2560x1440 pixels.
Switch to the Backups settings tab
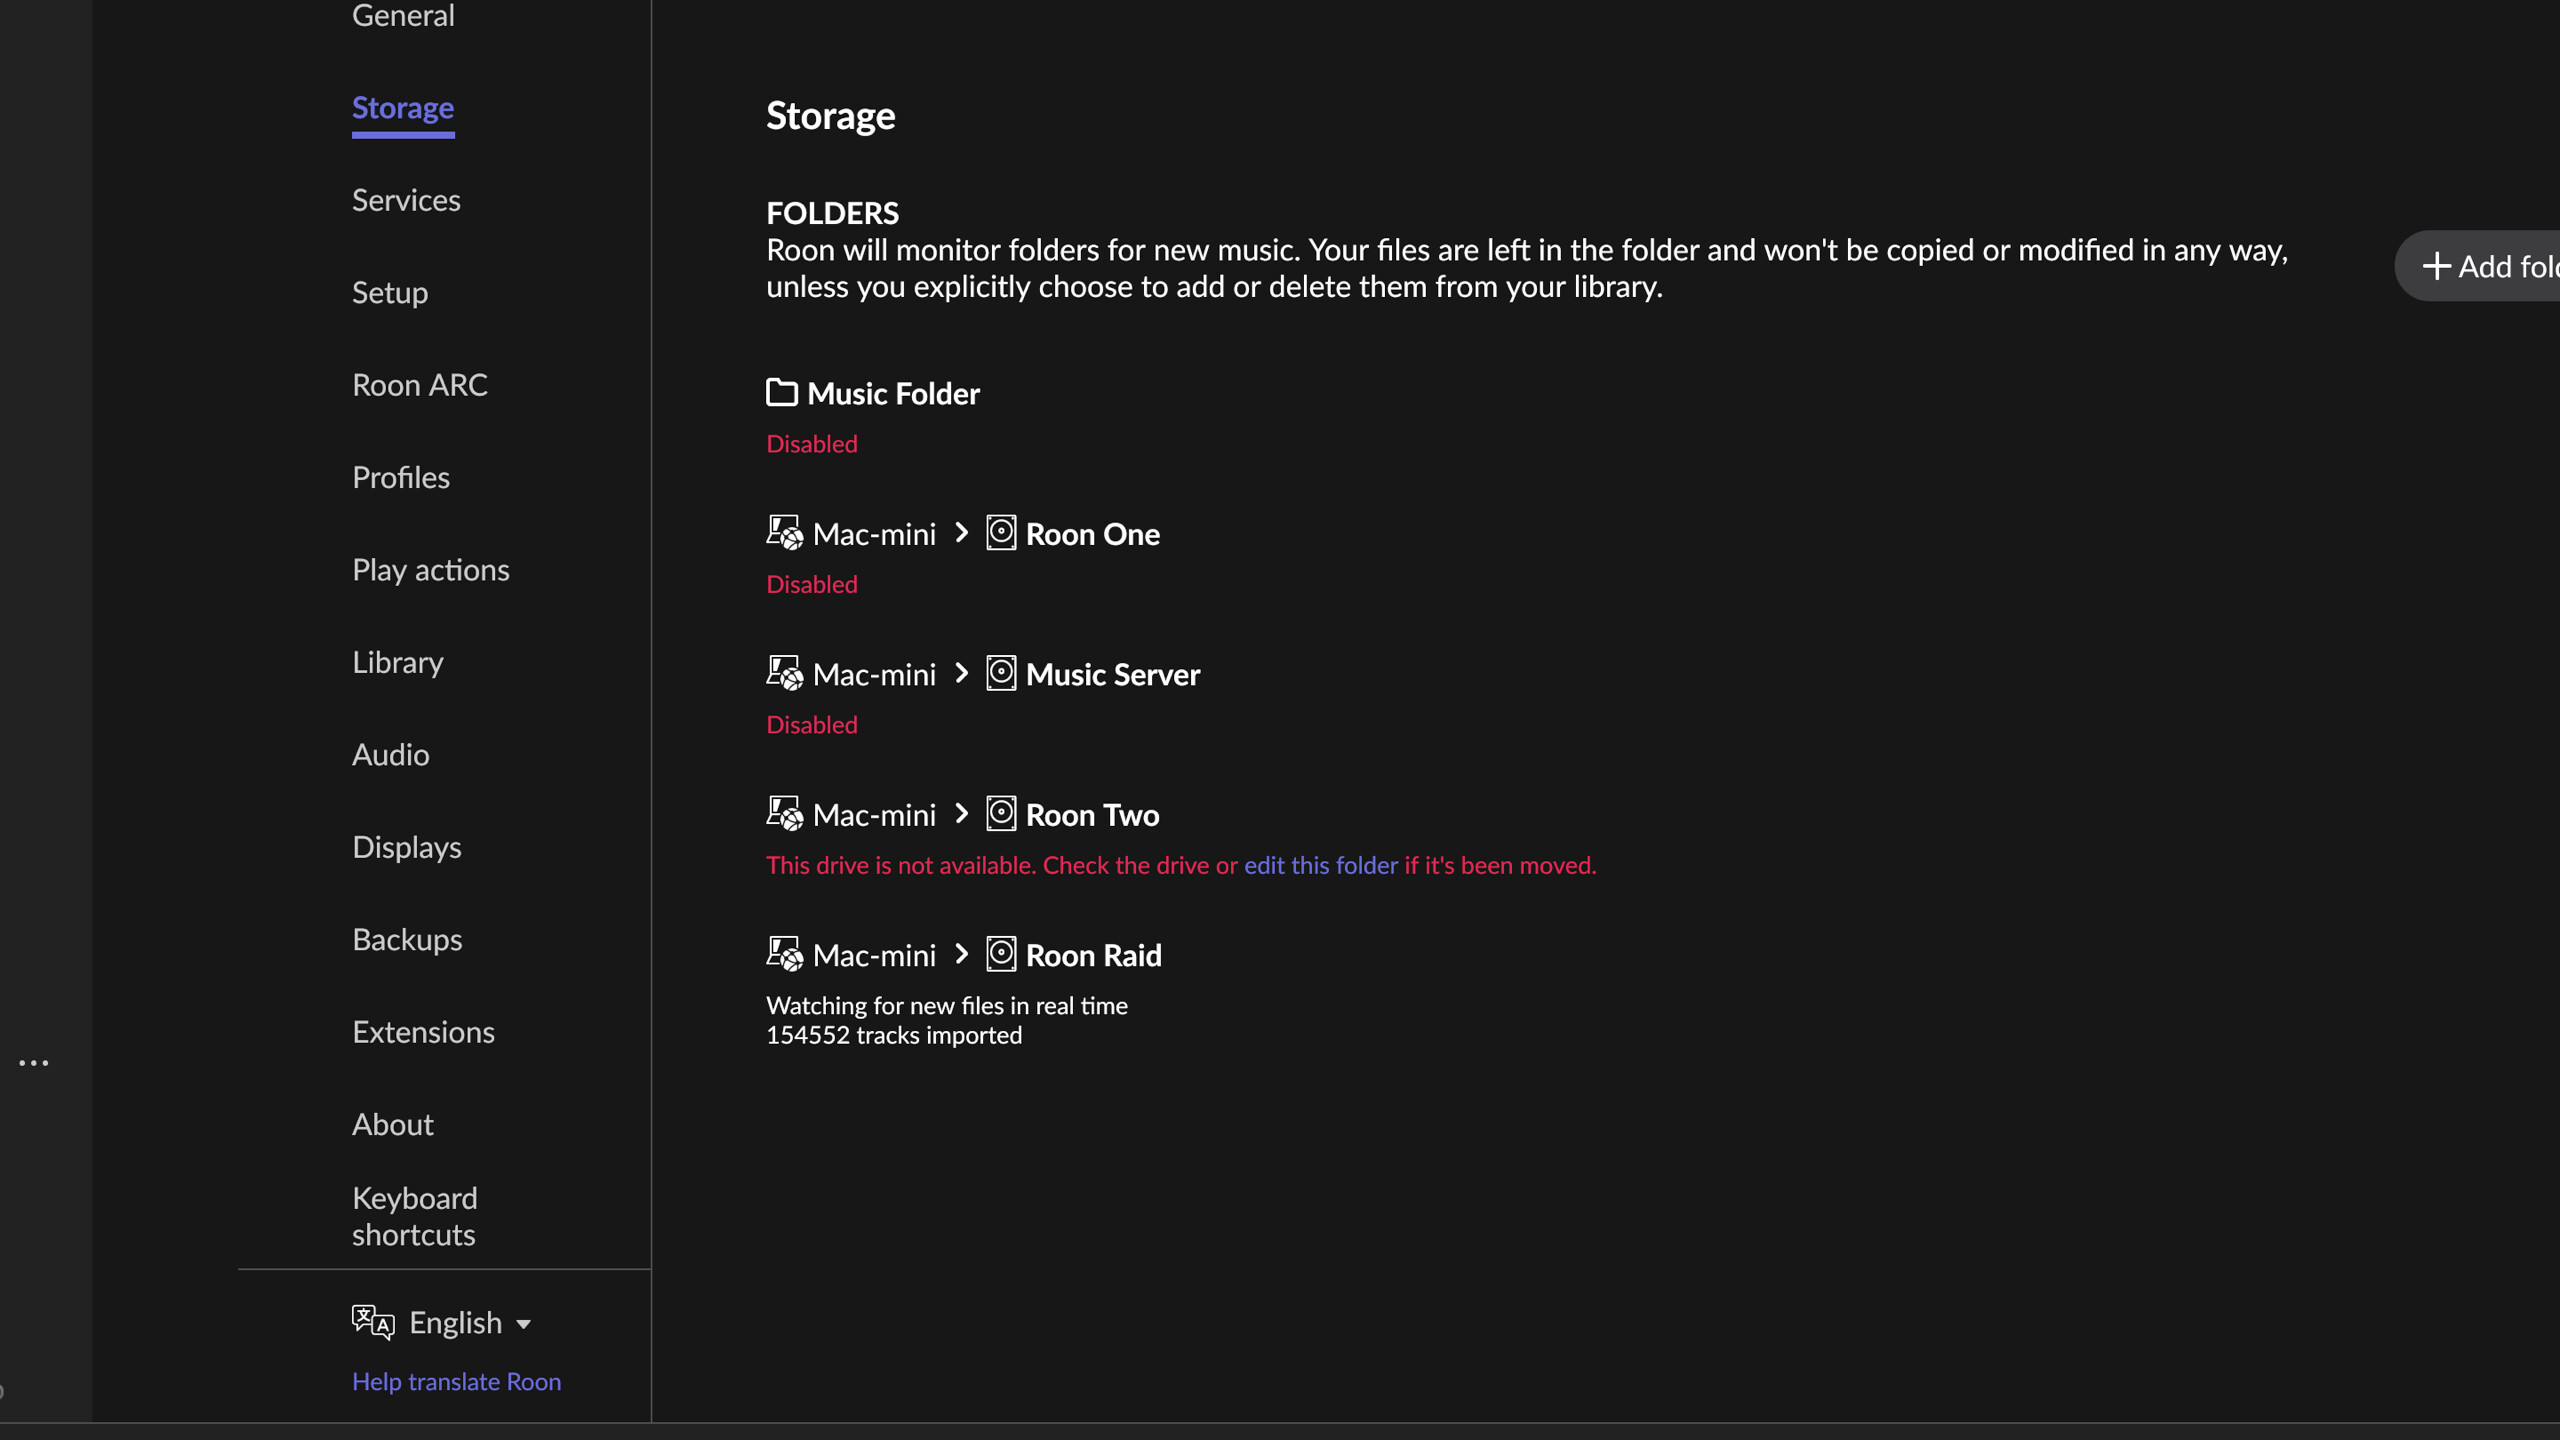[x=406, y=940]
